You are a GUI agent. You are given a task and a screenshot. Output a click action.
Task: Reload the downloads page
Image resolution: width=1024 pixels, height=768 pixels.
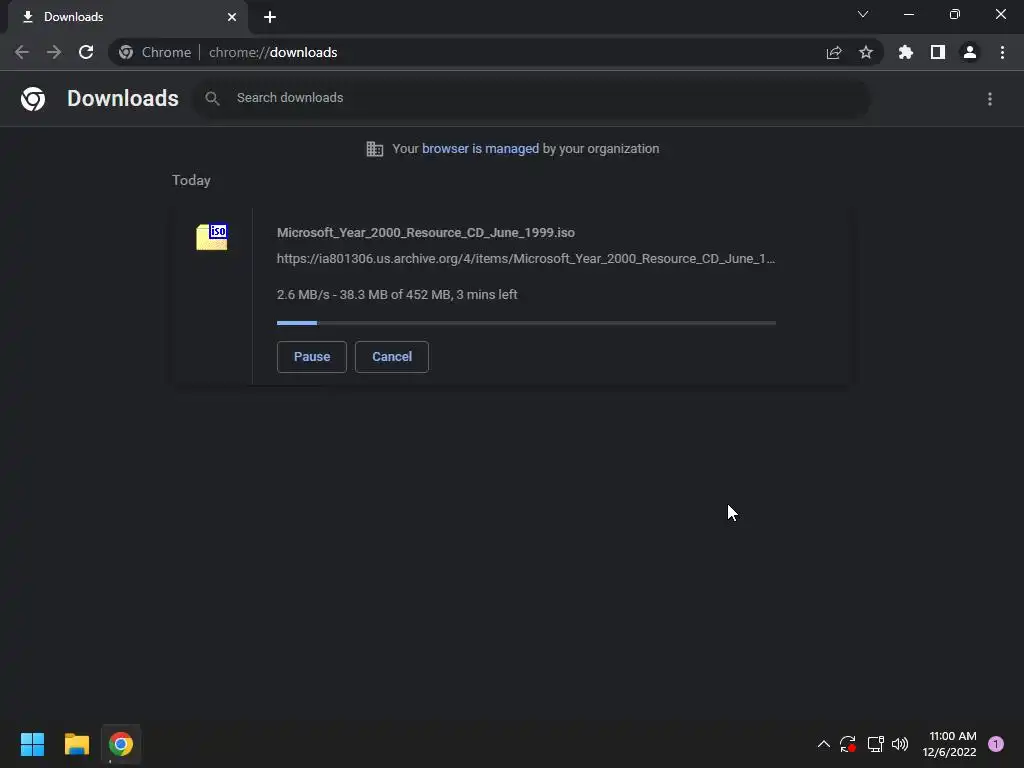click(x=86, y=52)
